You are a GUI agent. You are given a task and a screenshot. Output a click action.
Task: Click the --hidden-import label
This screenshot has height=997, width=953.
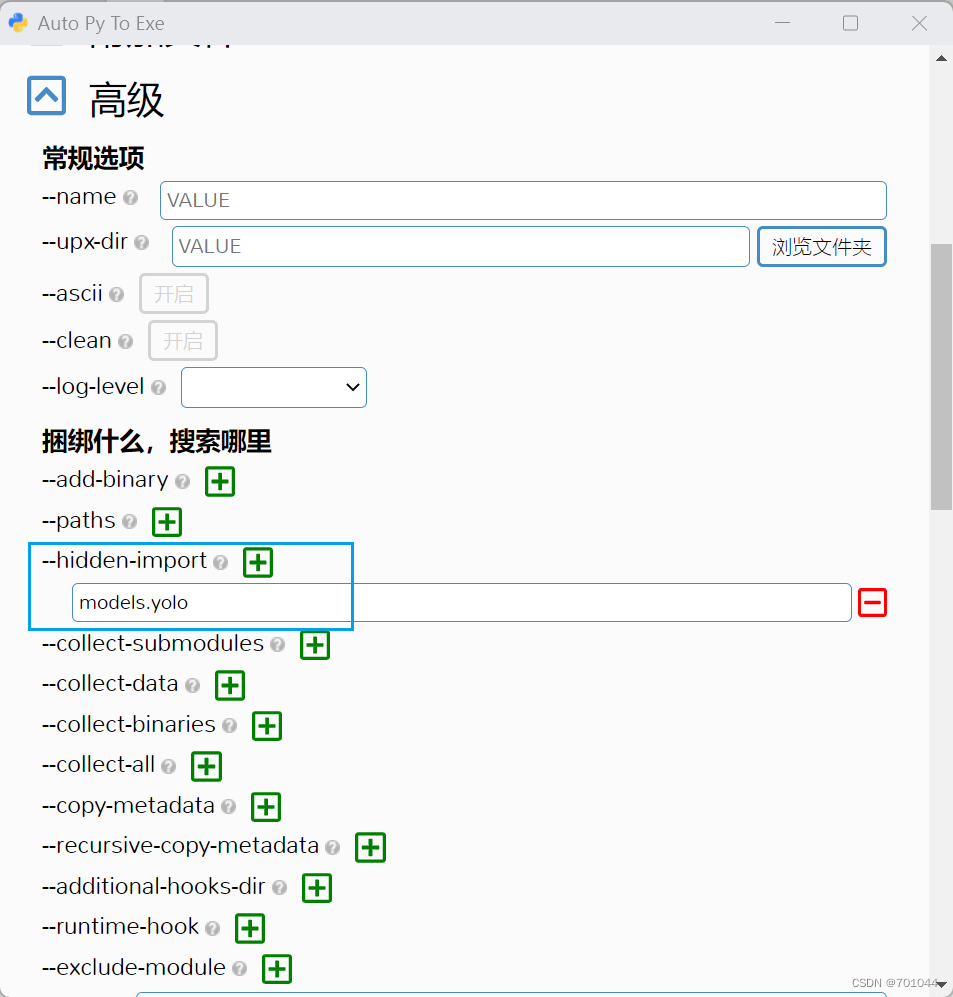click(x=125, y=560)
